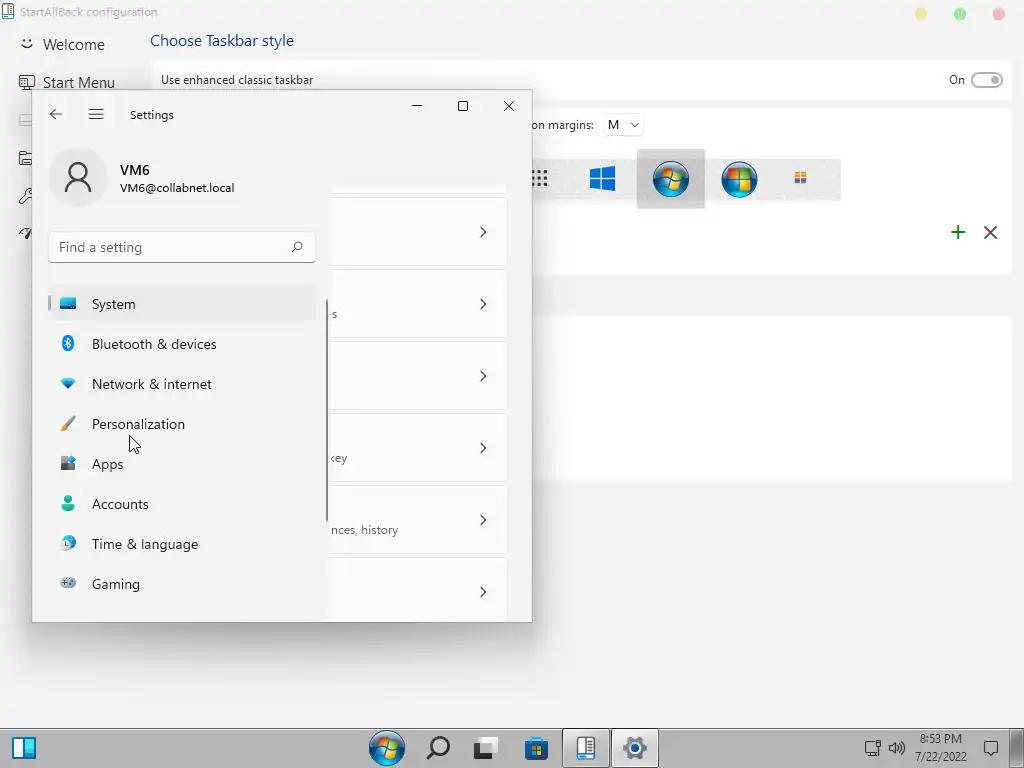The image size is (1024, 768).
Task: Go to Time & language settings
Action: [x=182, y=544]
